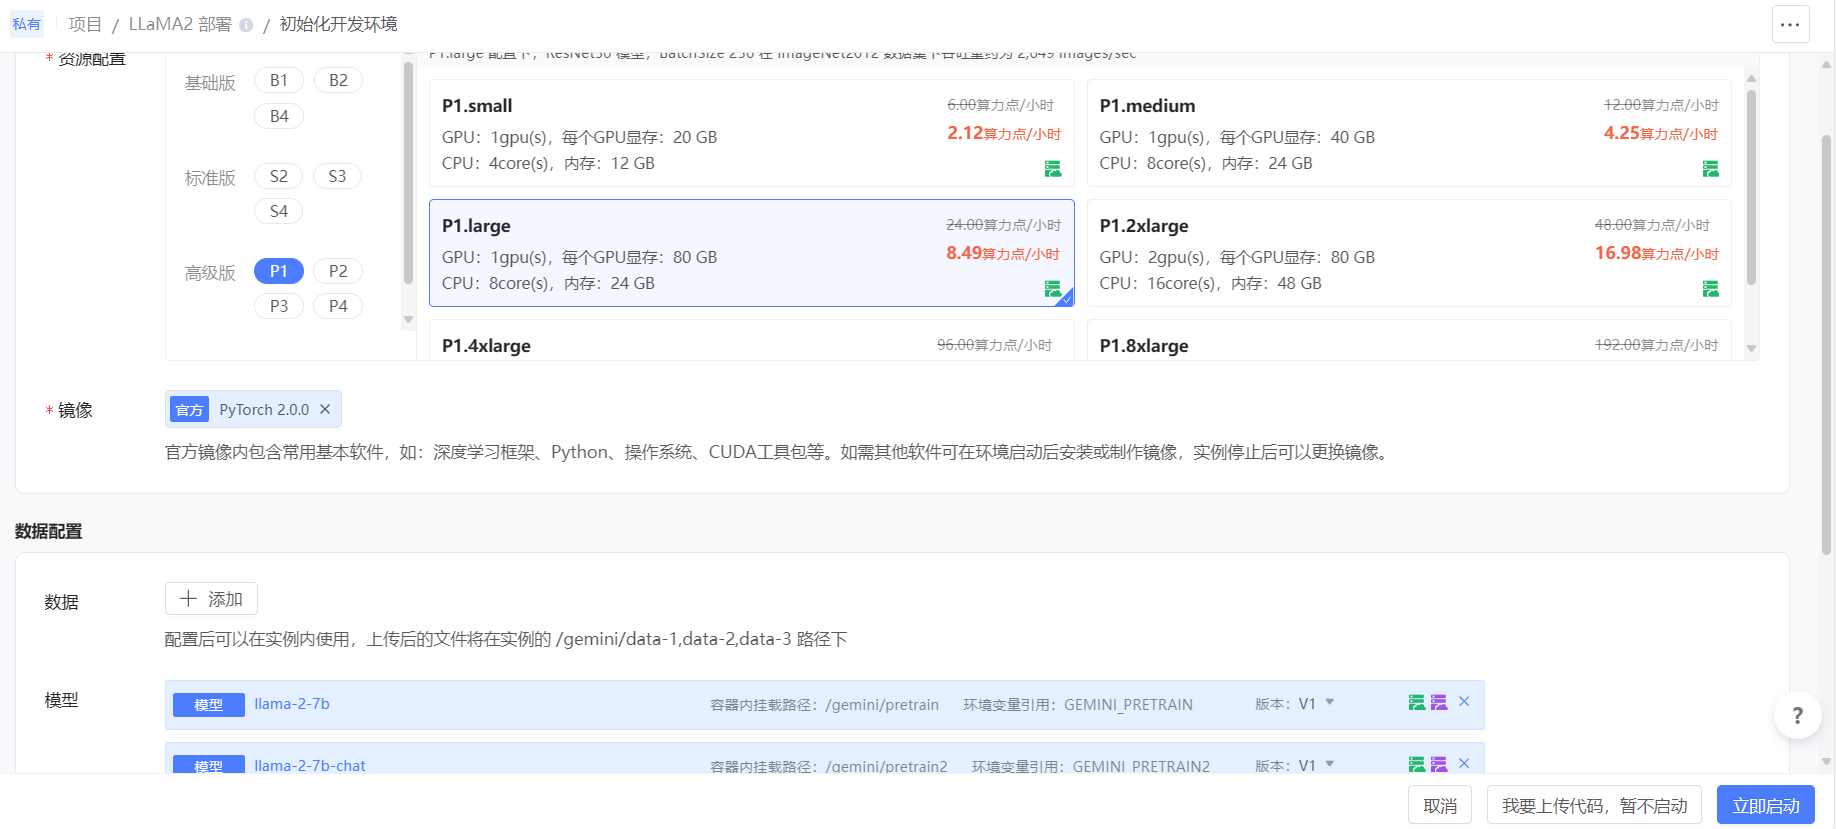Image resolution: width=1836 pixels, height=829 pixels.
Task: Click the green server icon on P1.2xlarge card
Action: tap(1710, 289)
